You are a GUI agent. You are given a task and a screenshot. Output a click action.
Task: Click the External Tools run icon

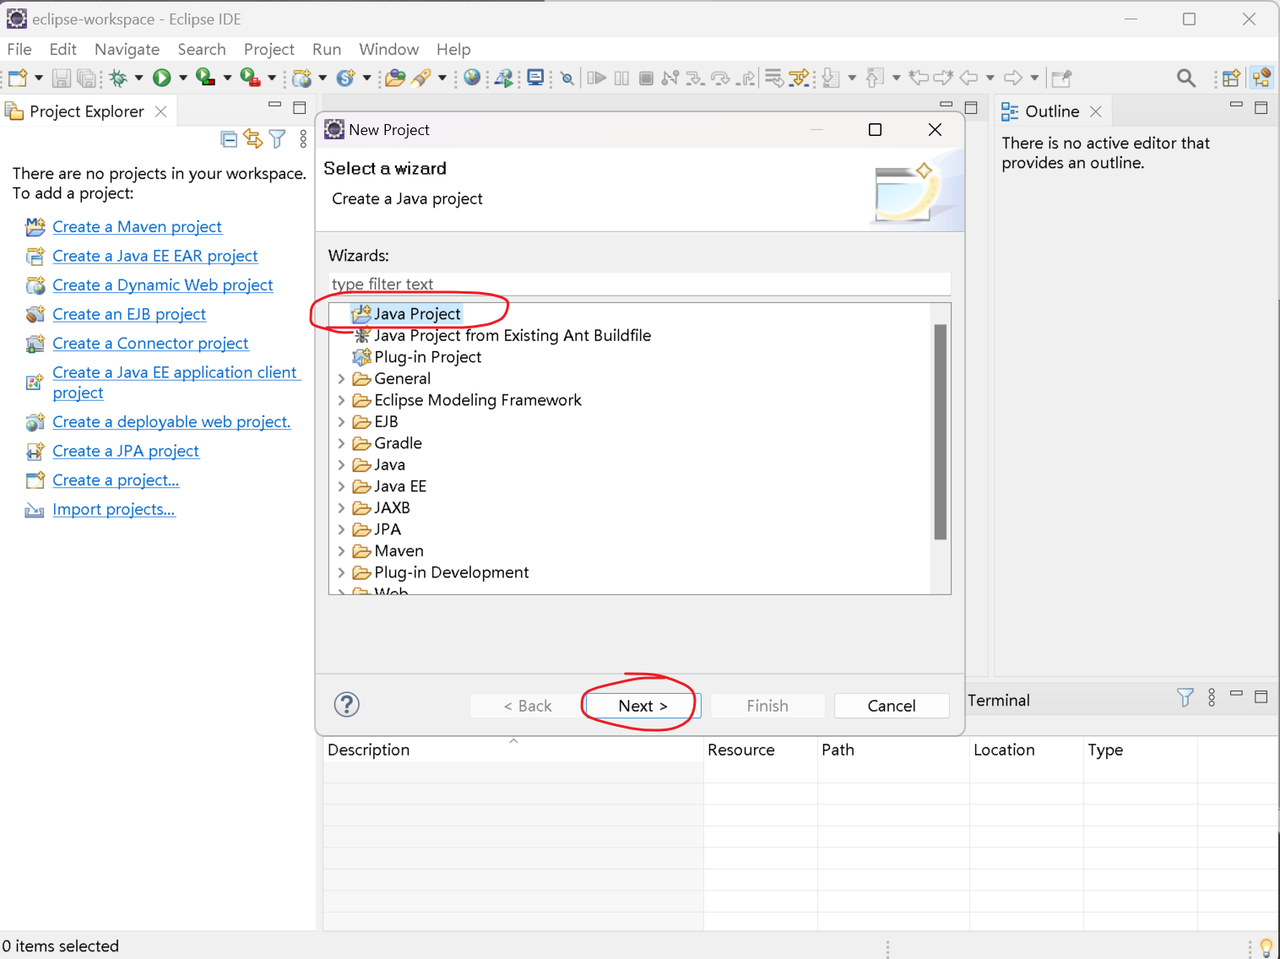[250, 78]
